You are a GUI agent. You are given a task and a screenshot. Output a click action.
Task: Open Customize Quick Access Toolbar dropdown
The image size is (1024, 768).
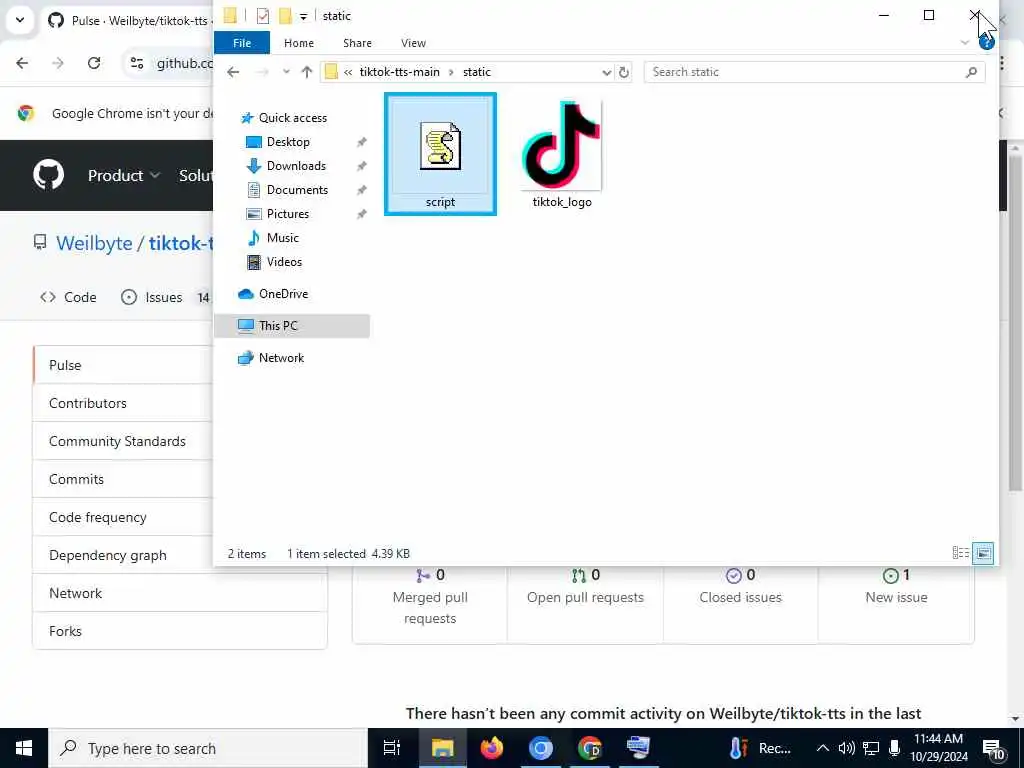(303, 16)
